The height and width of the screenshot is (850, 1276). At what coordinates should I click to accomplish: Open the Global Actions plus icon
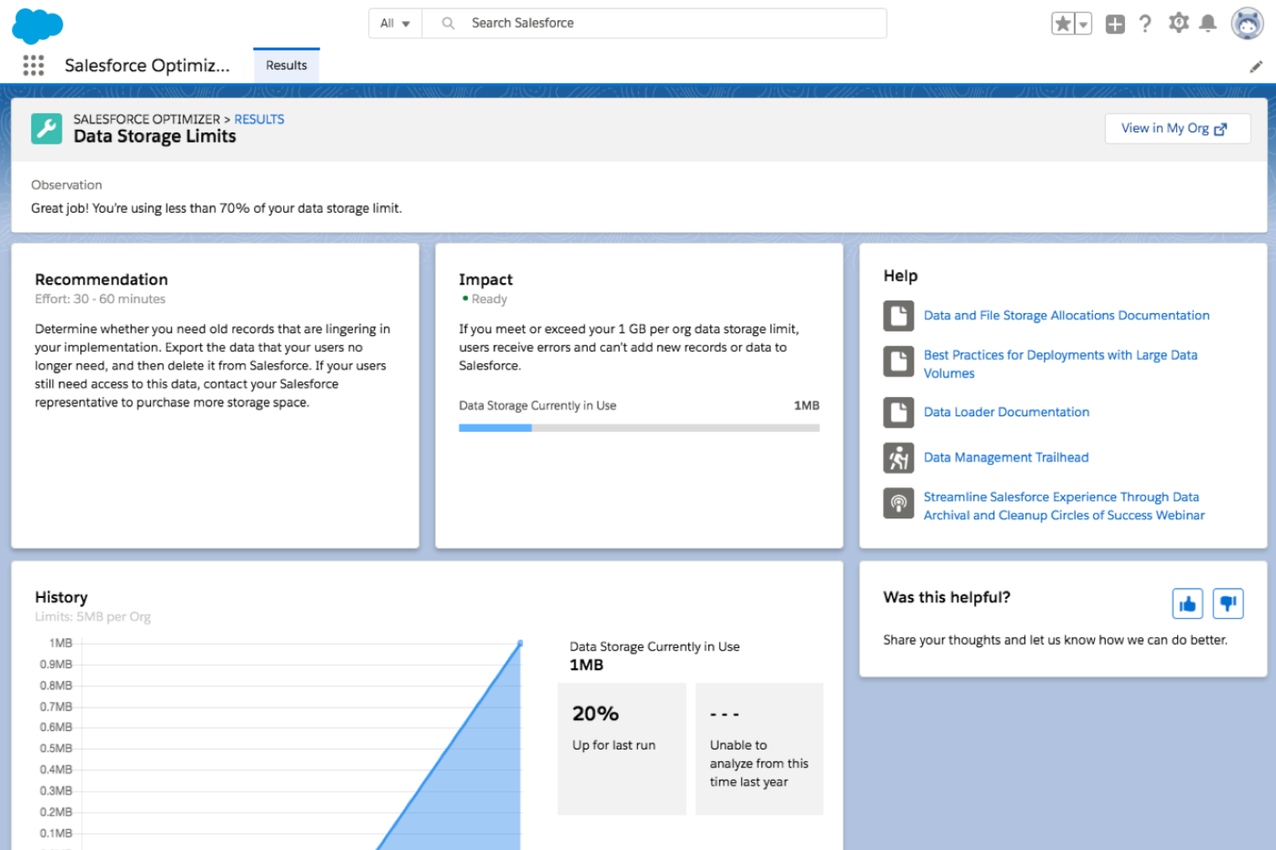[x=1115, y=24]
